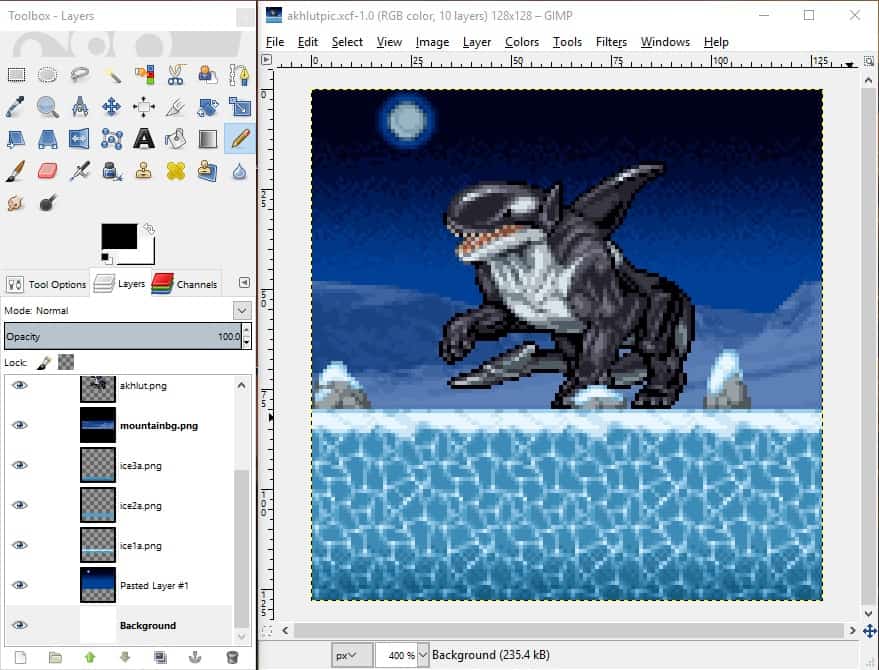879x670 pixels.
Task: Hide the mountainbg.png layer
Action: pyautogui.click(x=20, y=425)
